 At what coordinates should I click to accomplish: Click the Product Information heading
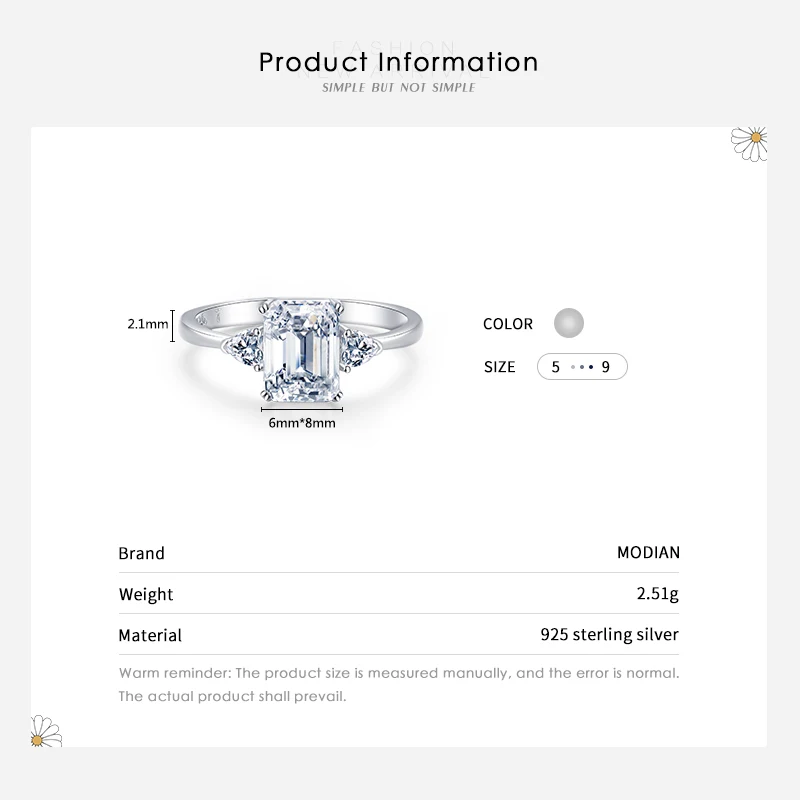click(399, 62)
